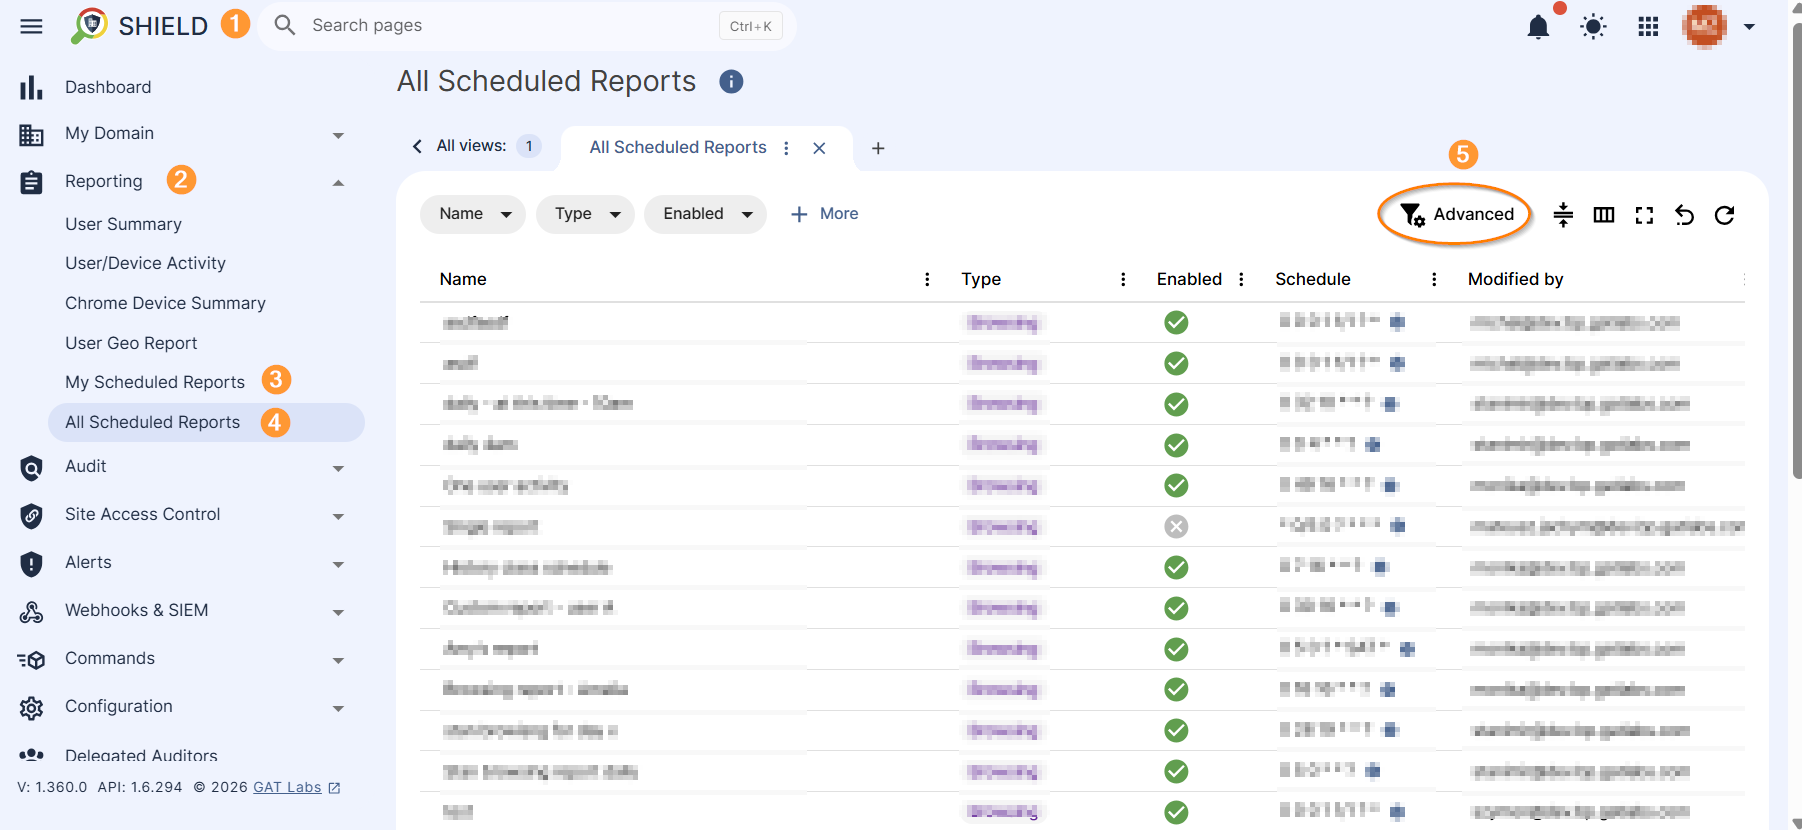Click the Commands sidebar icon
Image resolution: width=1802 pixels, height=830 pixels.
click(x=32, y=660)
